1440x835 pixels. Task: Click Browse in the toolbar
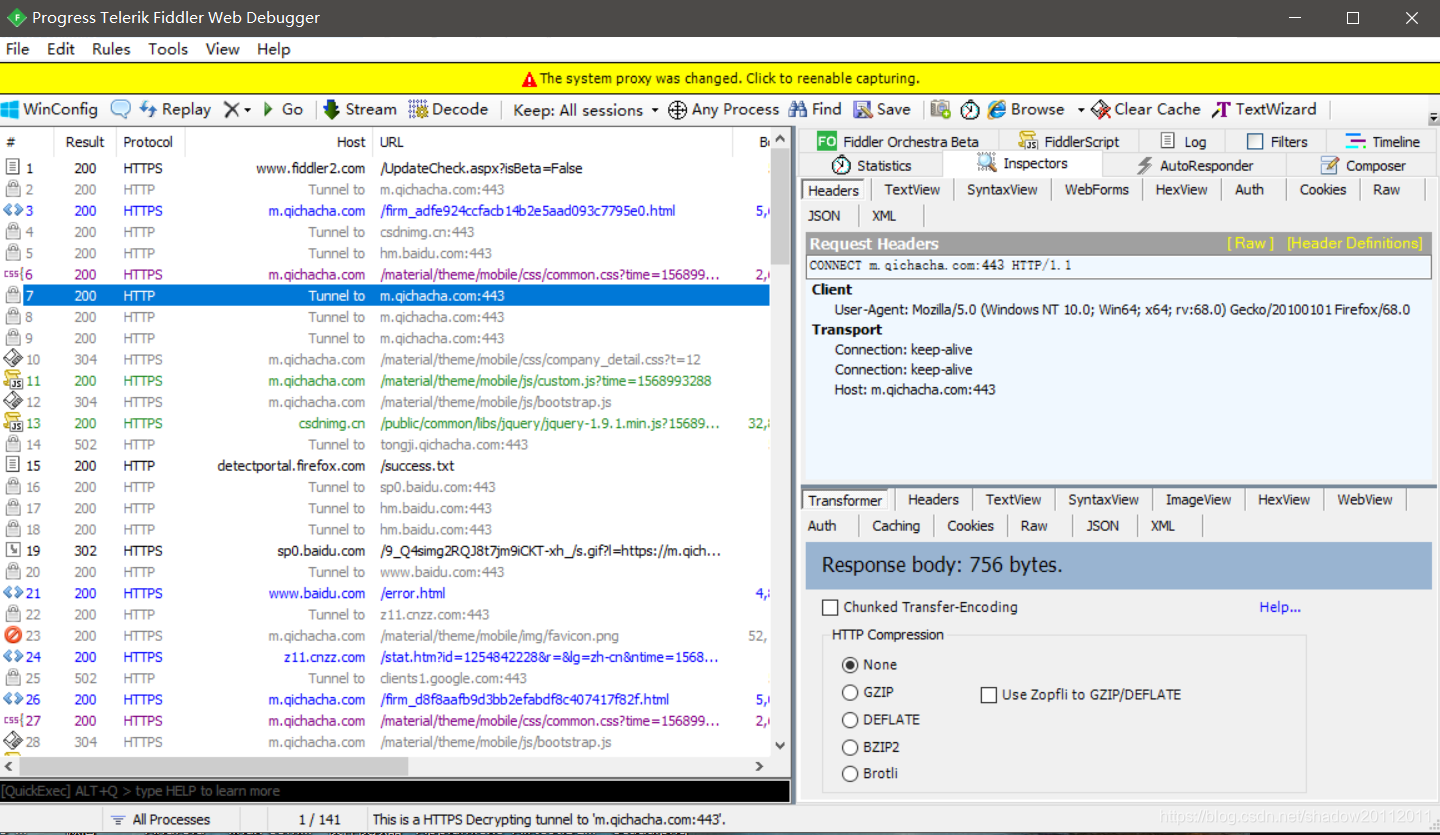1026,109
